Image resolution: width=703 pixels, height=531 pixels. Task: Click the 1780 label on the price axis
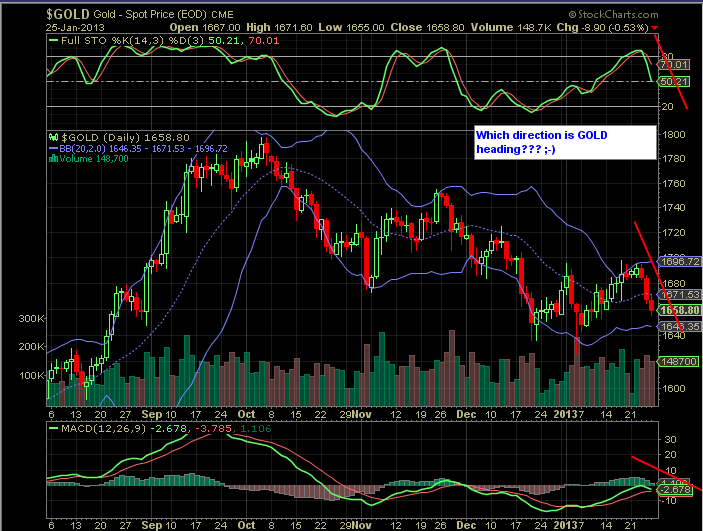[x=673, y=159]
